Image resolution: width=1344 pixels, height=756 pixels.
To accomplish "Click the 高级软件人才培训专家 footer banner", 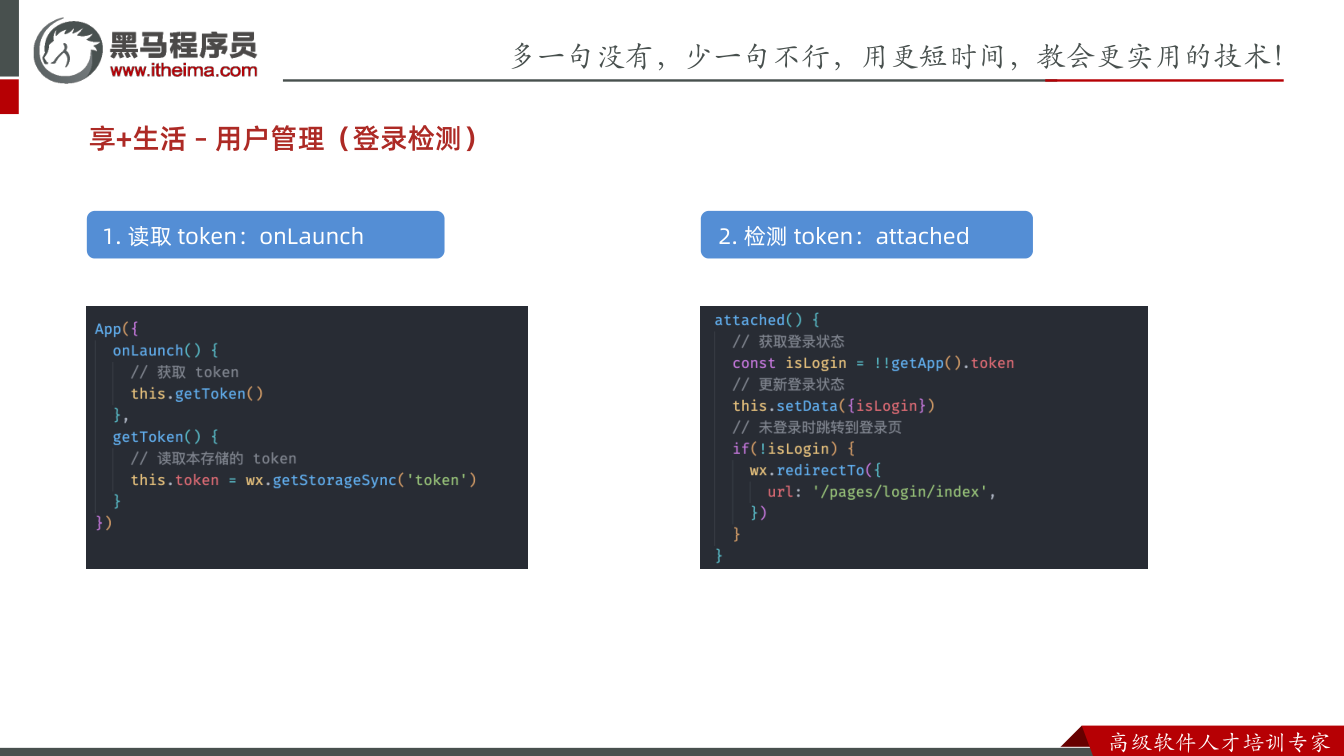I will click(1219, 742).
